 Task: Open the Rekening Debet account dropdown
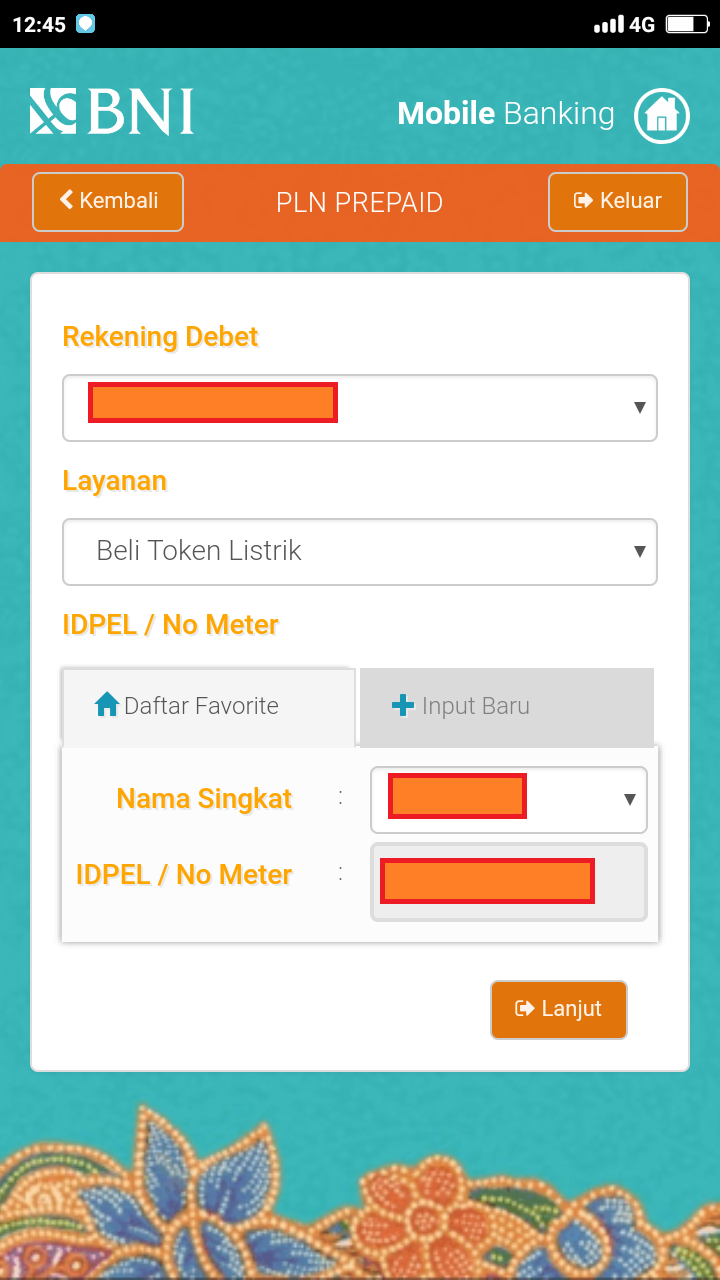click(360, 408)
